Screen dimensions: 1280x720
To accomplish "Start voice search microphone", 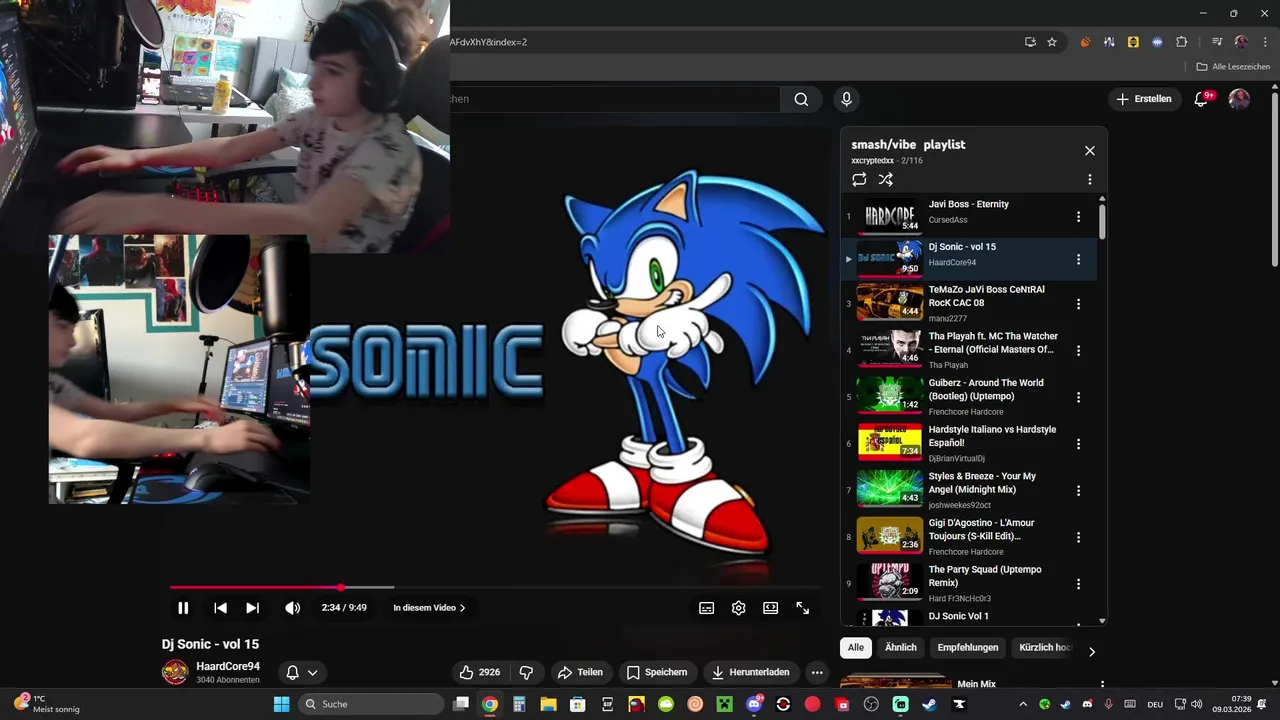I will point(846,99).
